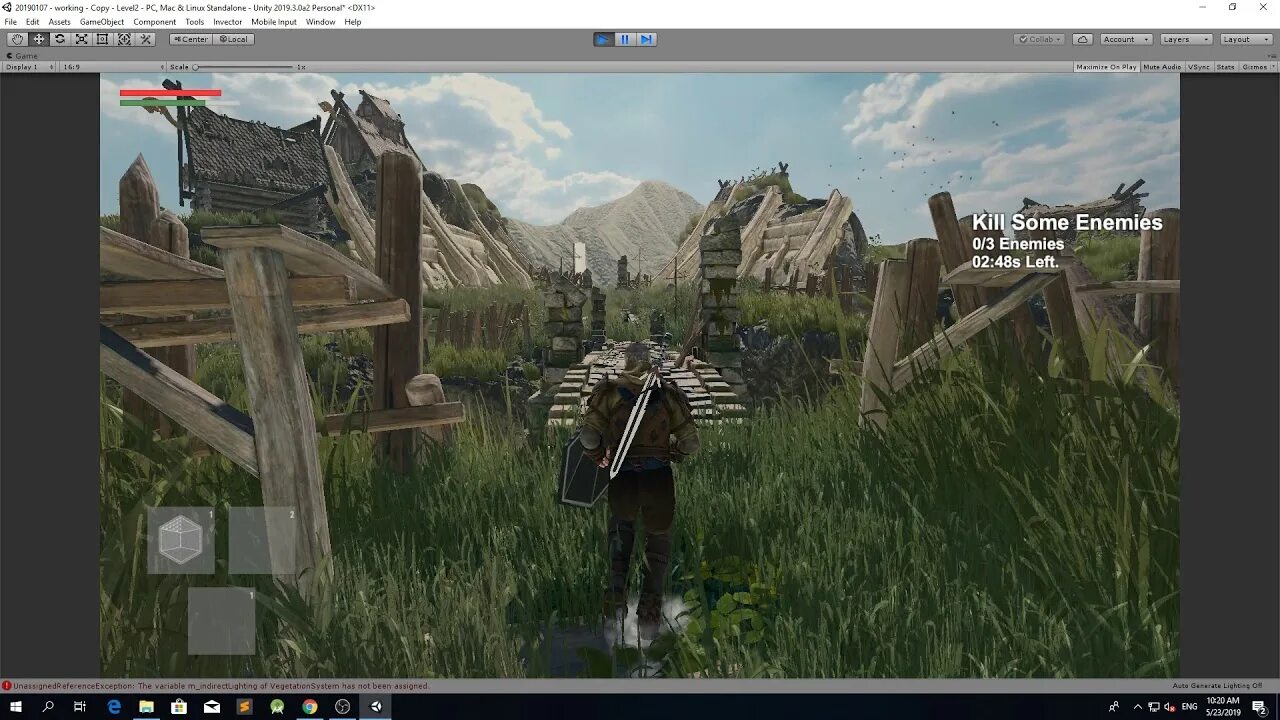Screen dimensions: 1280x720
Task: Open the Assets menu
Action: point(60,22)
